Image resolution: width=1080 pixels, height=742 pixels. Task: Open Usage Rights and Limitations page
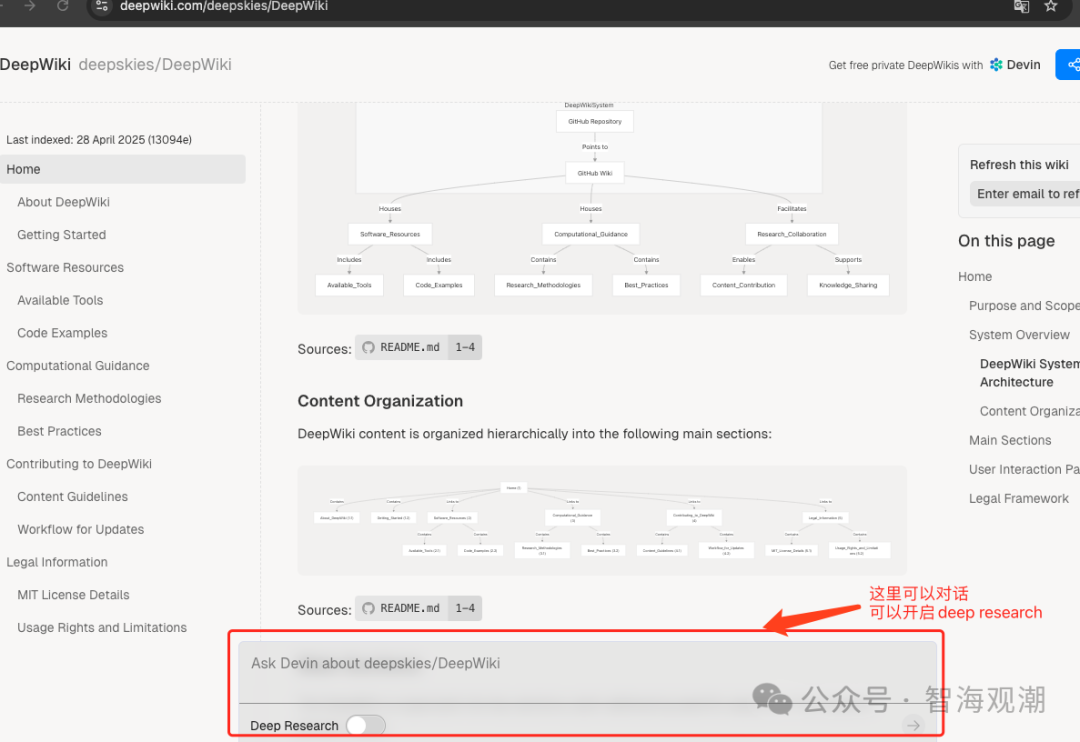102,628
